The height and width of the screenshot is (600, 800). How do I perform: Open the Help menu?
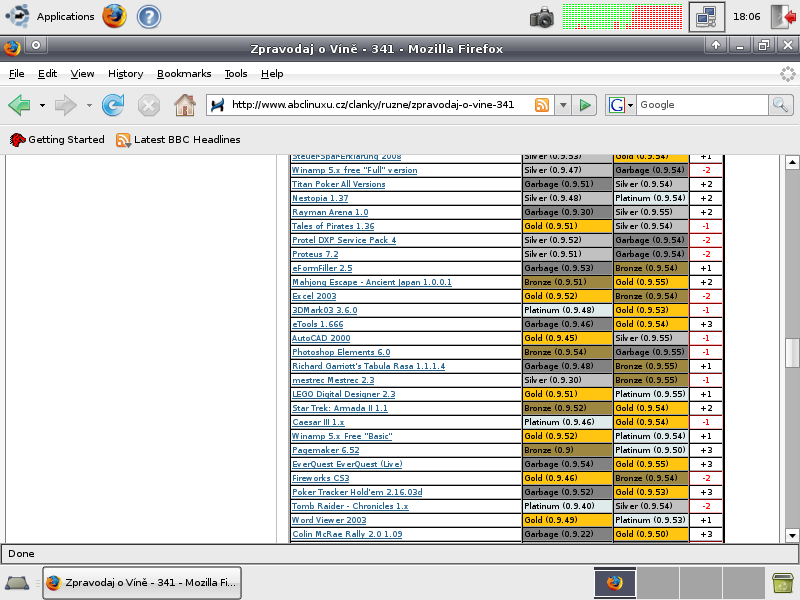[272, 73]
